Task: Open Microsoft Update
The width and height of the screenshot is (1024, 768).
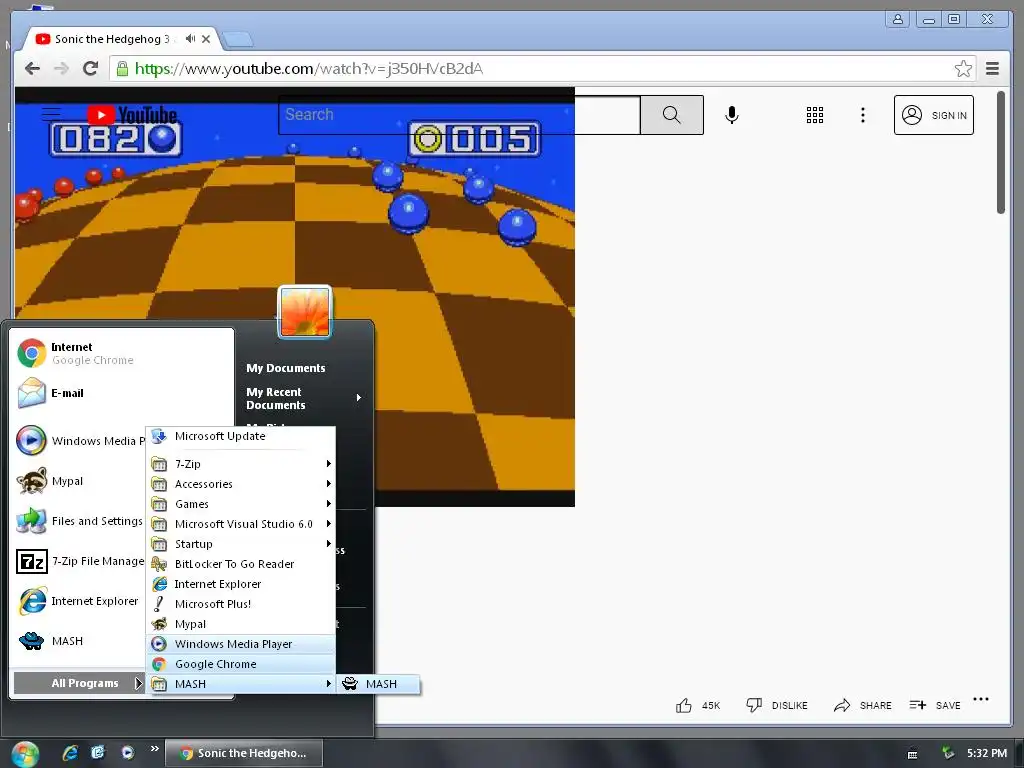Action: (x=241, y=436)
